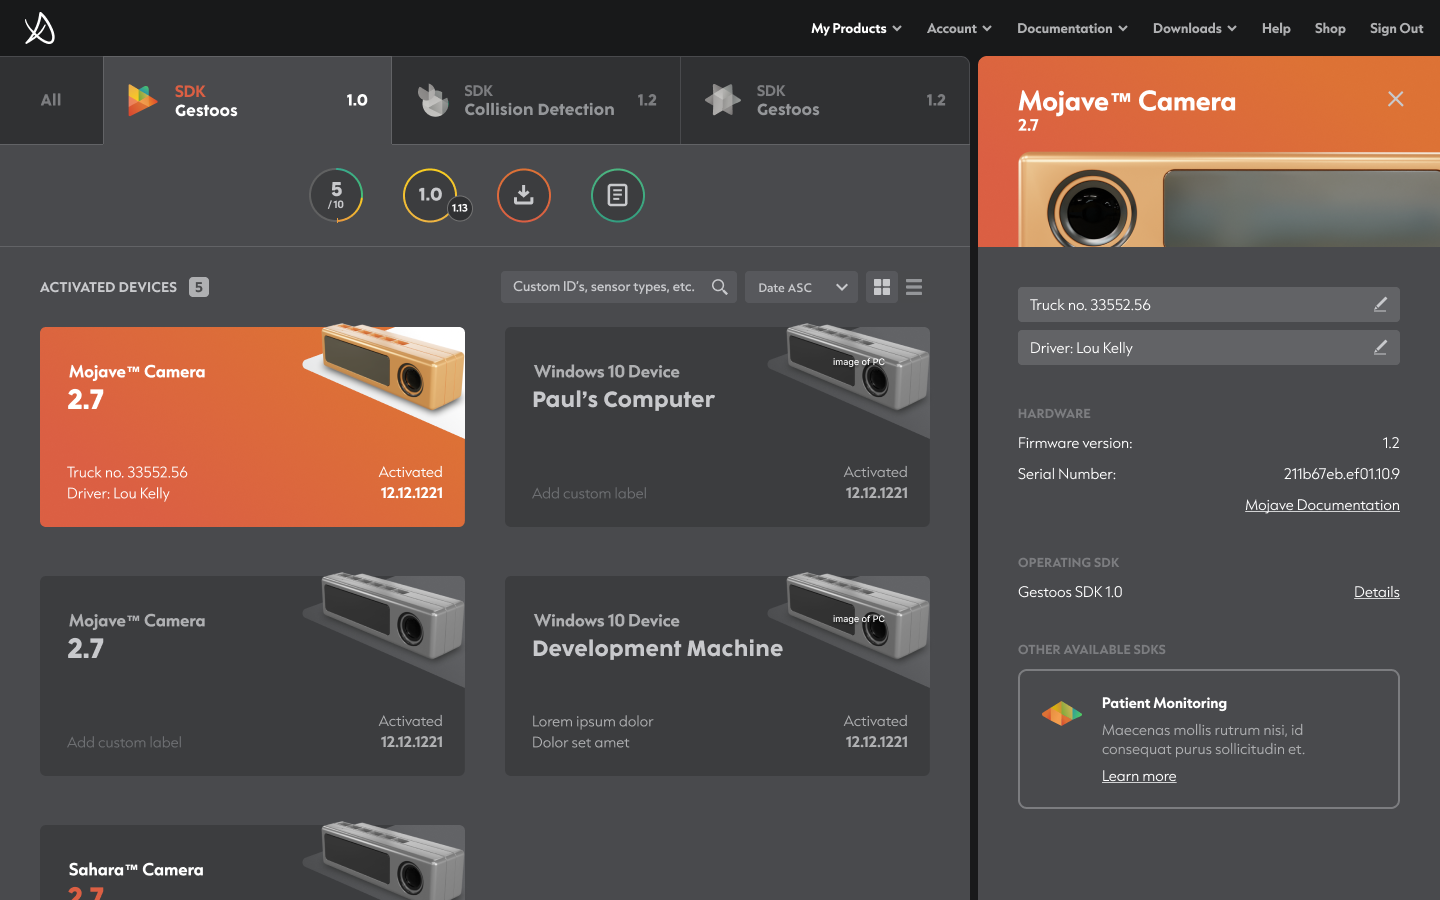
Task: Click the Gestoos SDK 1.0 operating text
Action: (1070, 592)
